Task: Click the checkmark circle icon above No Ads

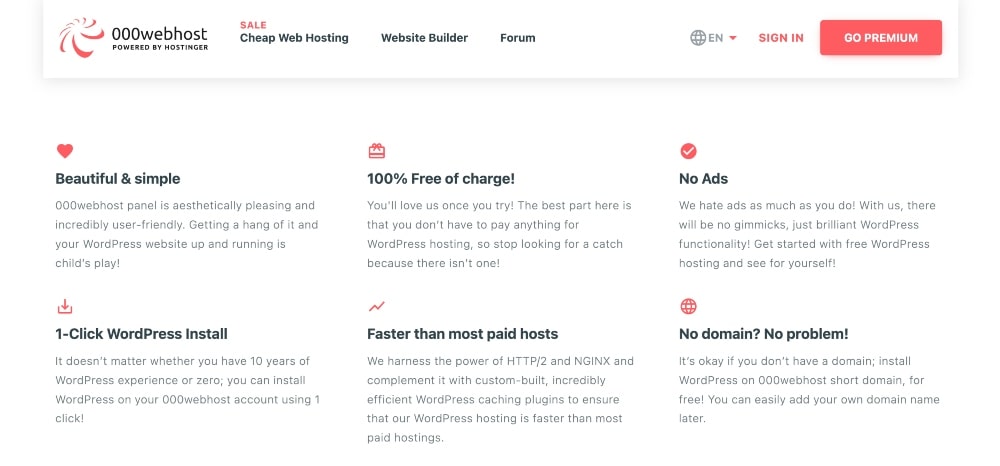Action: [x=688, y=151]
